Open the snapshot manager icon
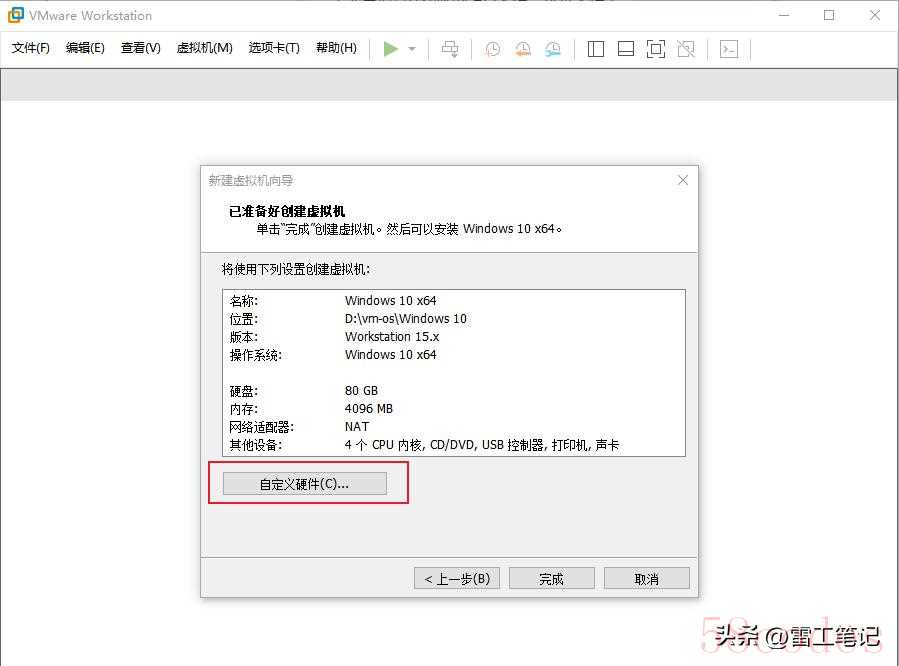The height and width of the screenshot is (666, 899). point(553,49)
